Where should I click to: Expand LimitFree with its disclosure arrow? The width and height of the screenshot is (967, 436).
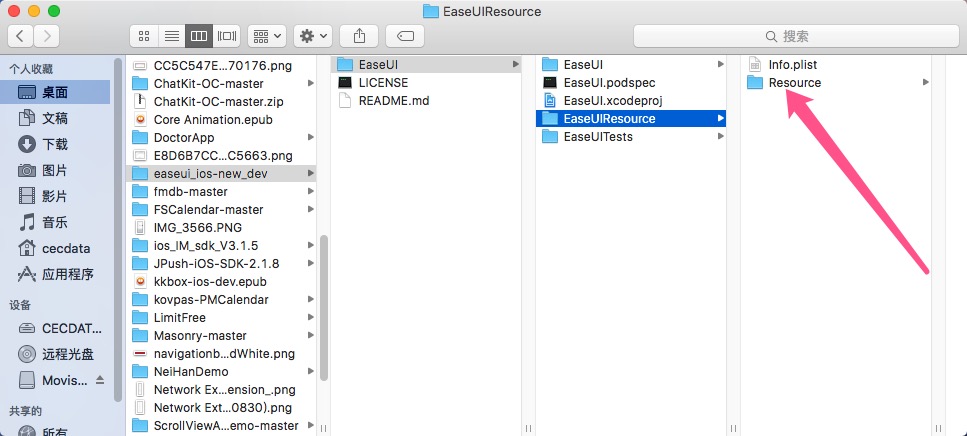[311, 318]
